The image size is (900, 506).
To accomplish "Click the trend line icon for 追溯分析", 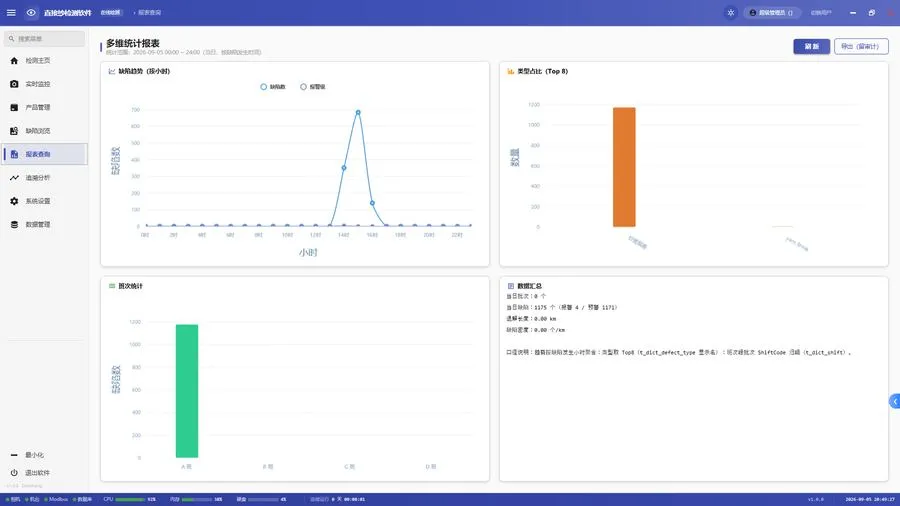I will [x=14, y=178].
